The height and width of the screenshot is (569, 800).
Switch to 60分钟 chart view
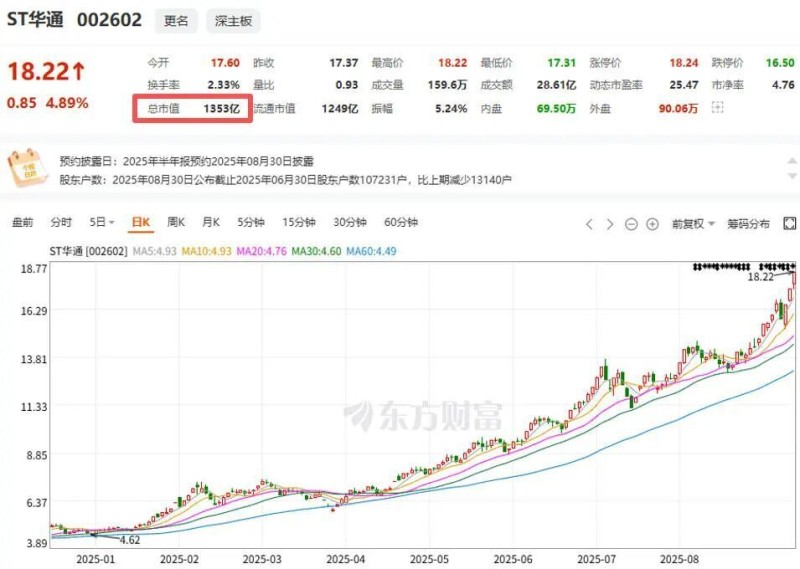click(x=400, y=222)
